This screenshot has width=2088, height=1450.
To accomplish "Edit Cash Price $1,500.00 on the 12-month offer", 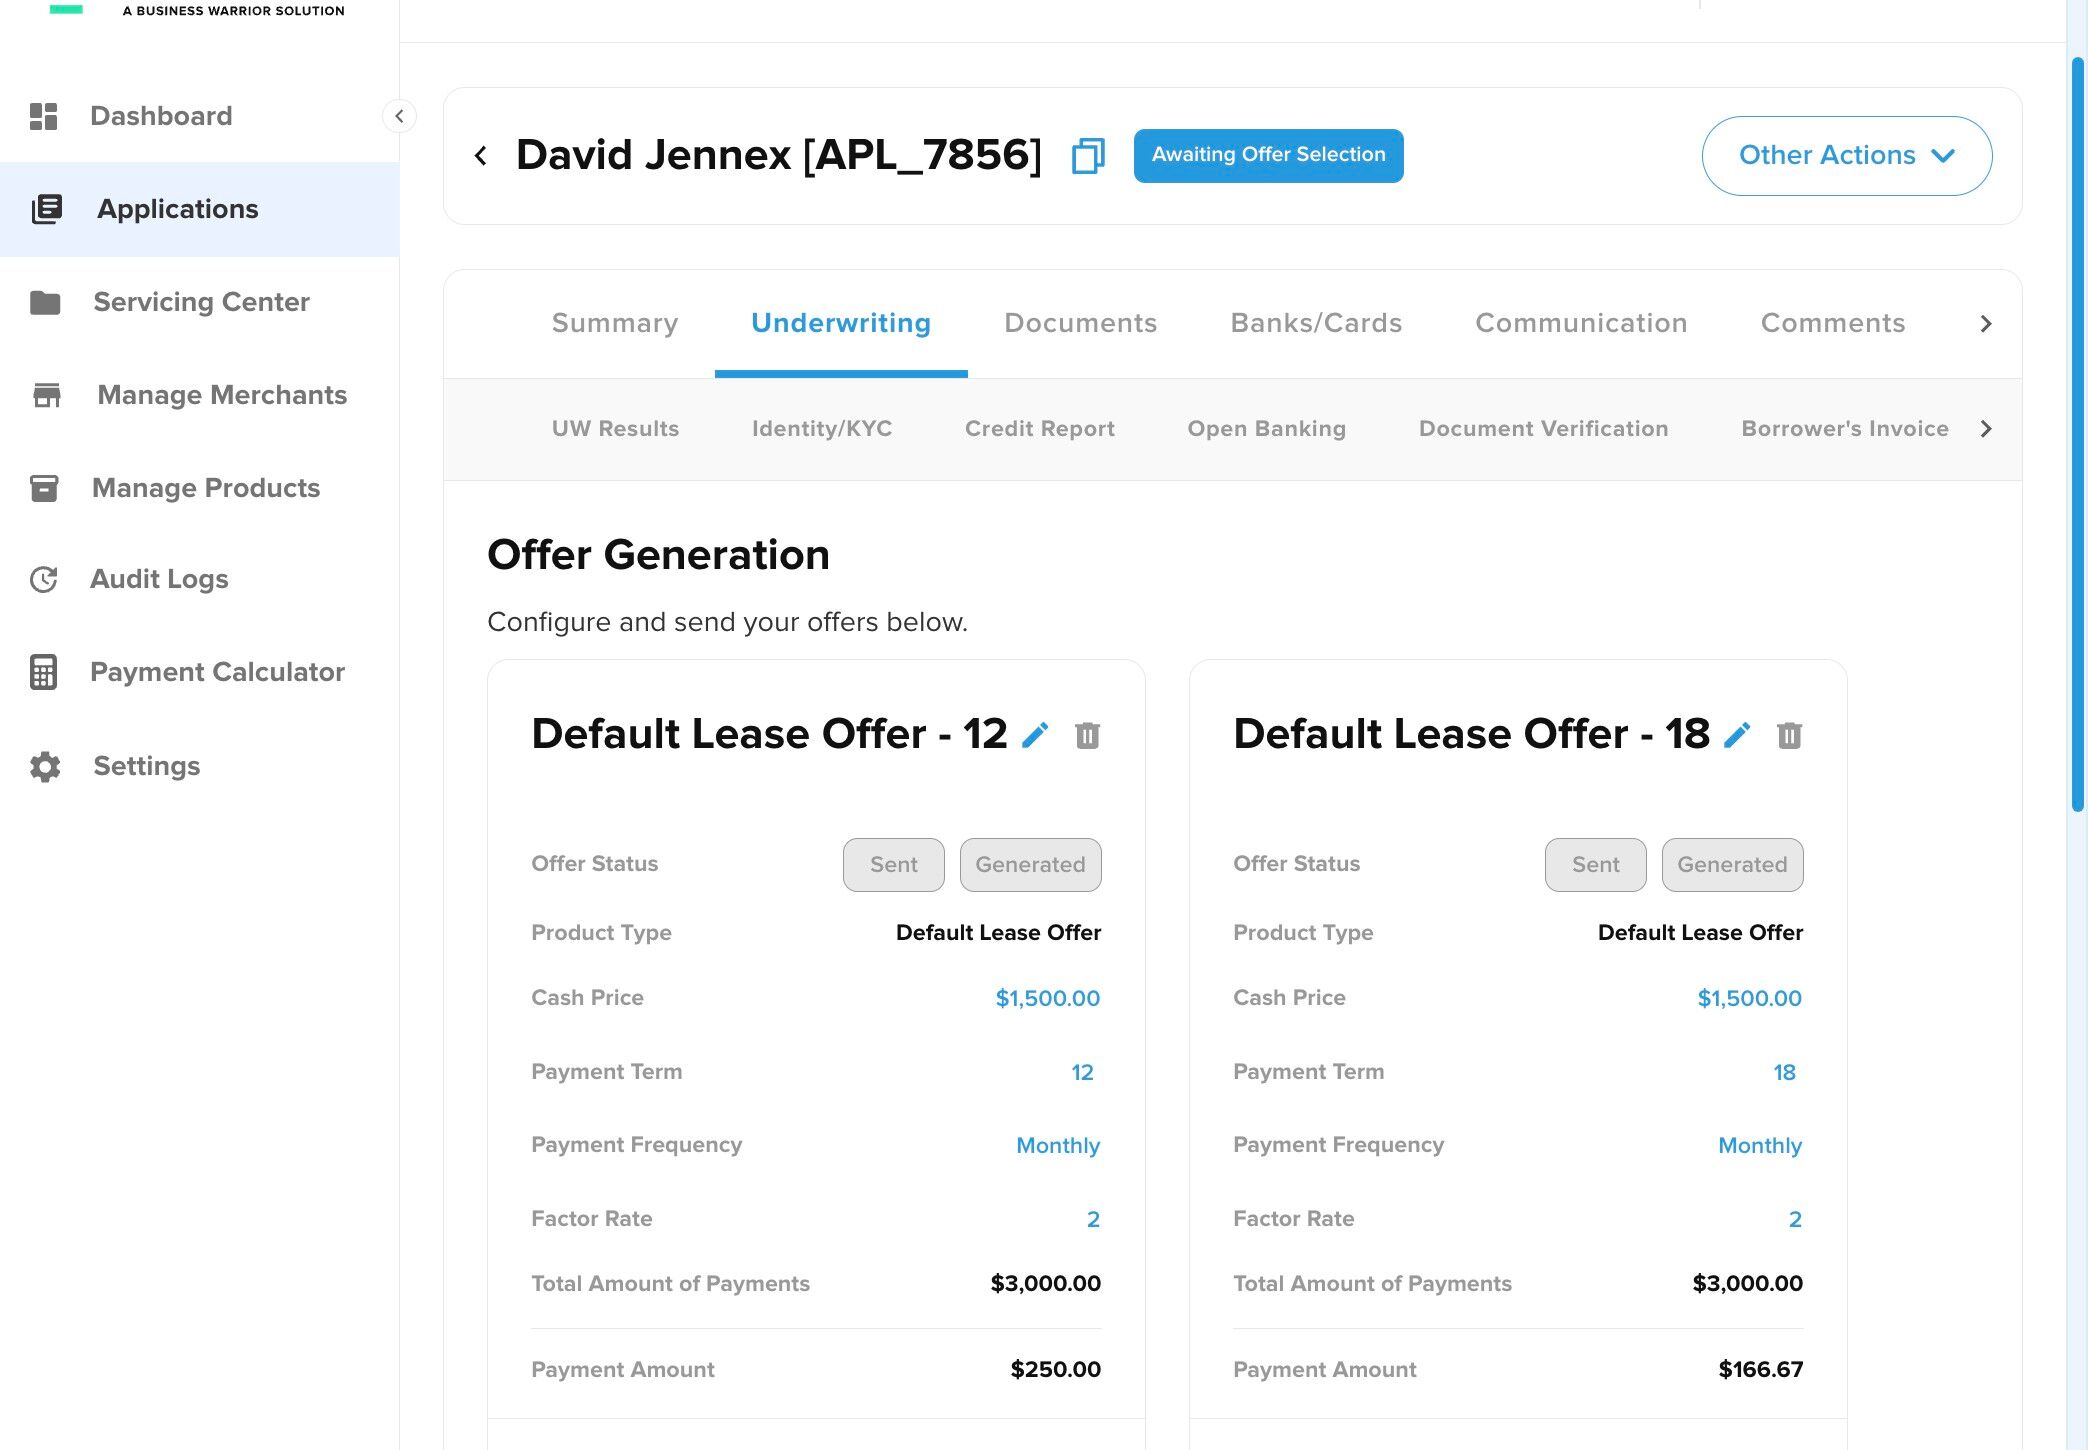I will [1048, 998].
